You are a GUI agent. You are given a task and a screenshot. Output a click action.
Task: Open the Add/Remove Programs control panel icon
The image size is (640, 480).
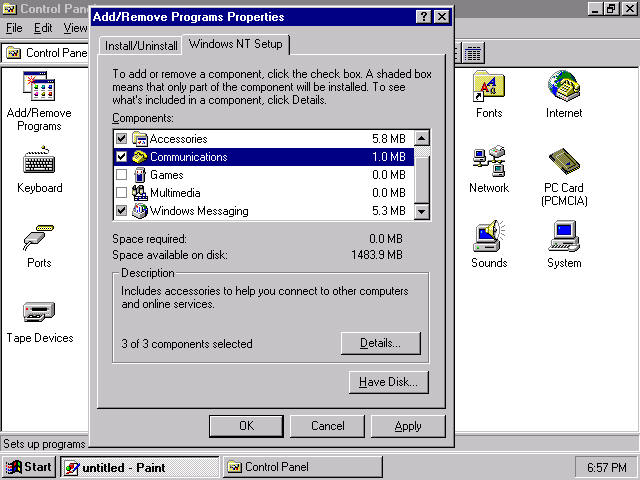coord(39,87)
